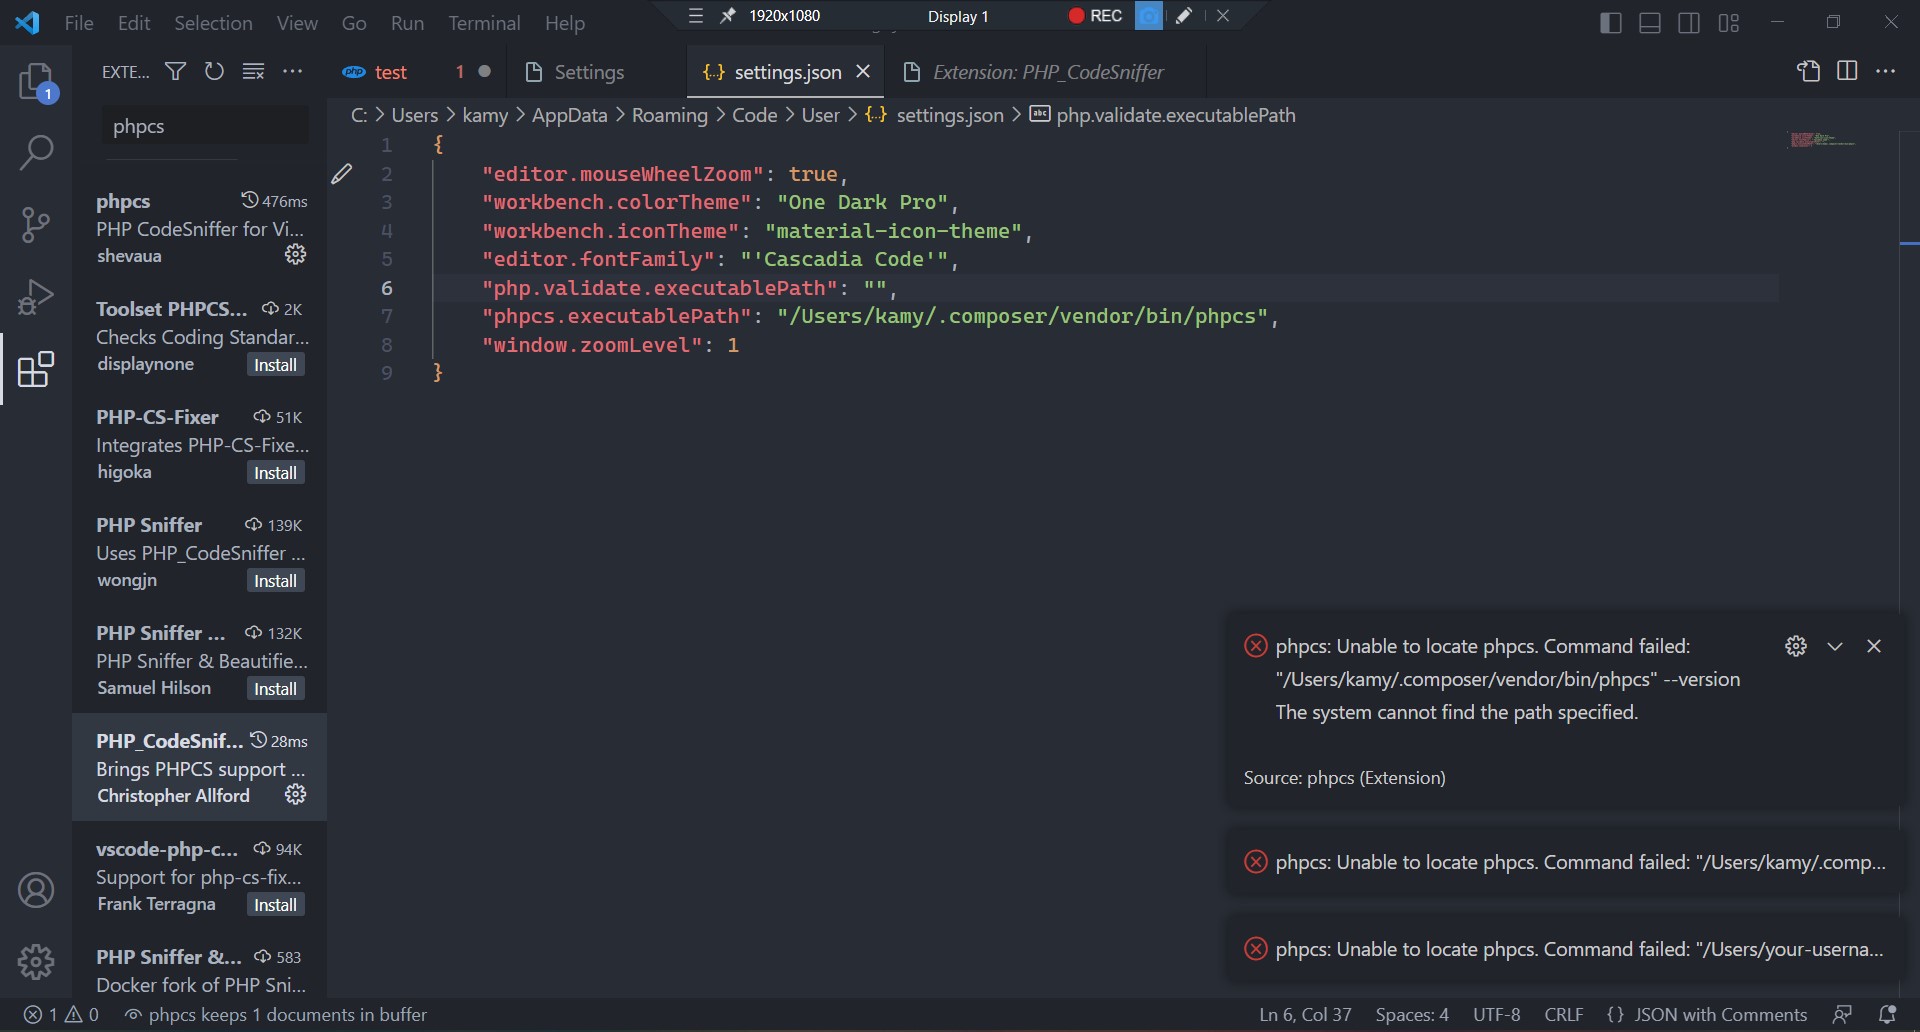Open notification settings gear on phpcs error
Image resolution: width=1920 pixels, height=1032 pixels.
click(x=1796, y=646)
